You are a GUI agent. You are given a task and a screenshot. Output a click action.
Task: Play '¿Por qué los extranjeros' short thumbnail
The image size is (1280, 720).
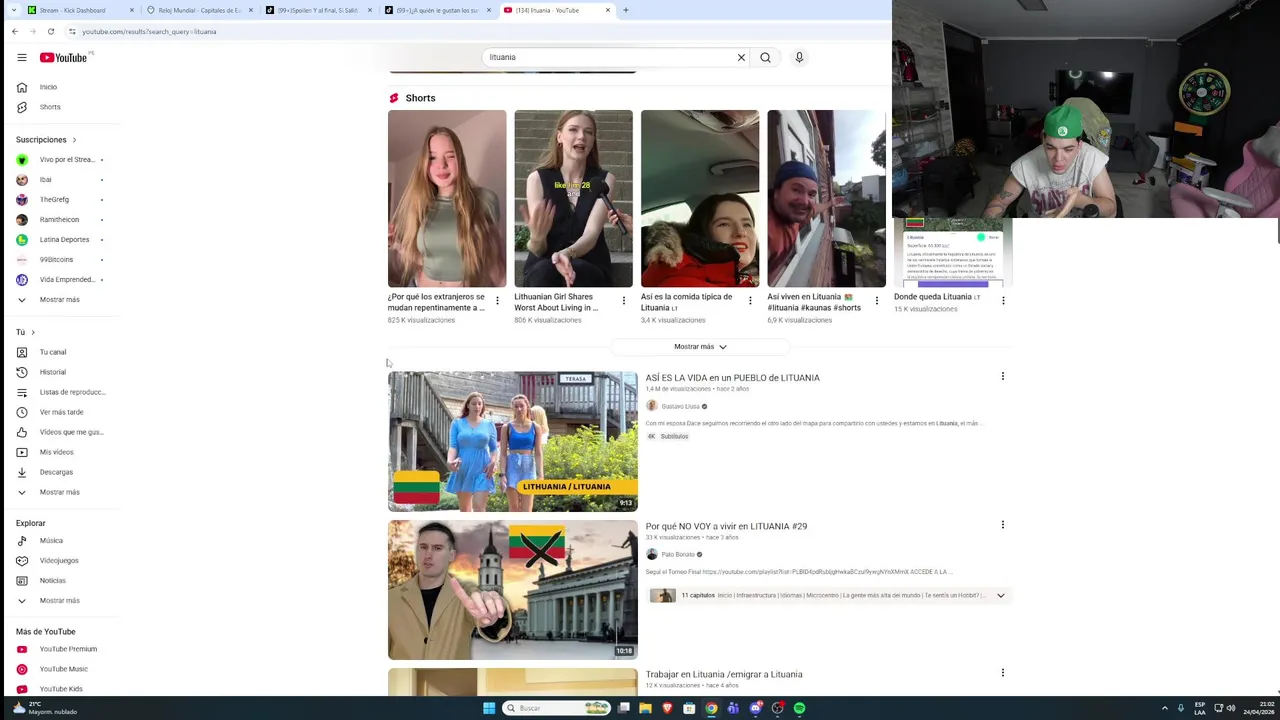pyautogui.click(x=447, y=199)
